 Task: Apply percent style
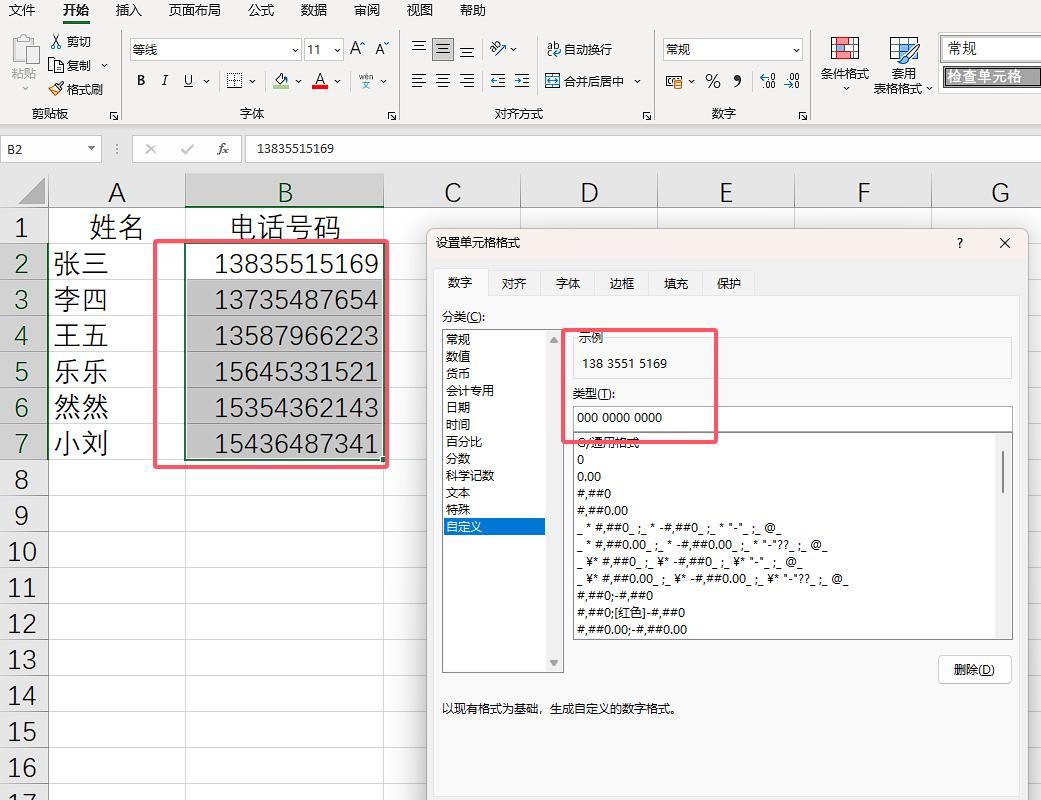(713, 81)
